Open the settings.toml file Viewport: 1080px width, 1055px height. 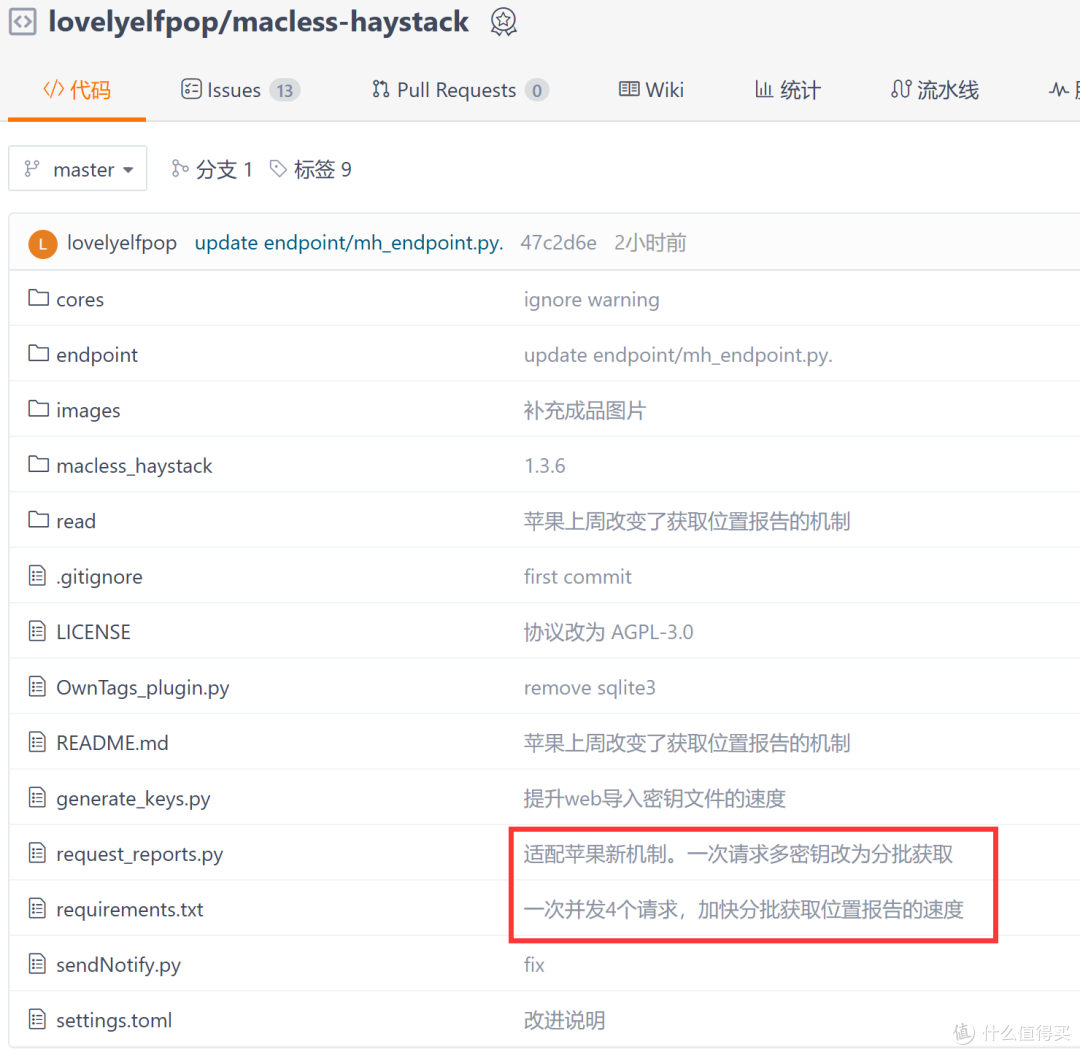point(114,1021)
